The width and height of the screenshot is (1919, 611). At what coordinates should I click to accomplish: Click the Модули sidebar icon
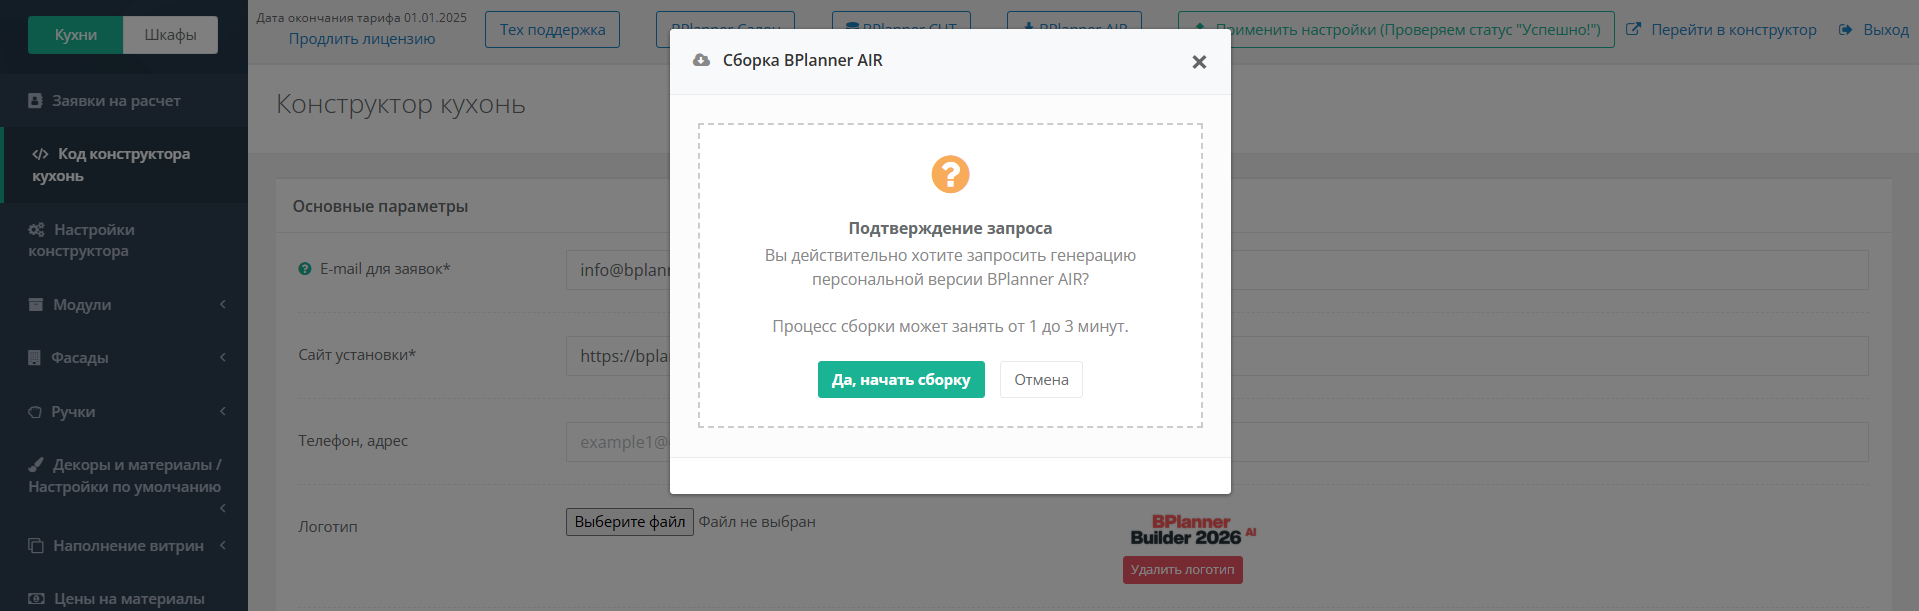(x=36, y=304)
